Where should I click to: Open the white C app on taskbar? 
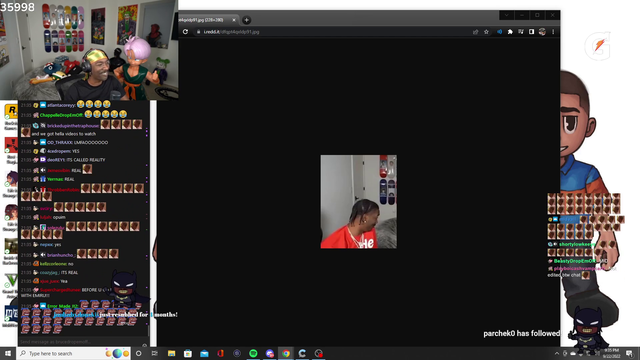(302, 353)
